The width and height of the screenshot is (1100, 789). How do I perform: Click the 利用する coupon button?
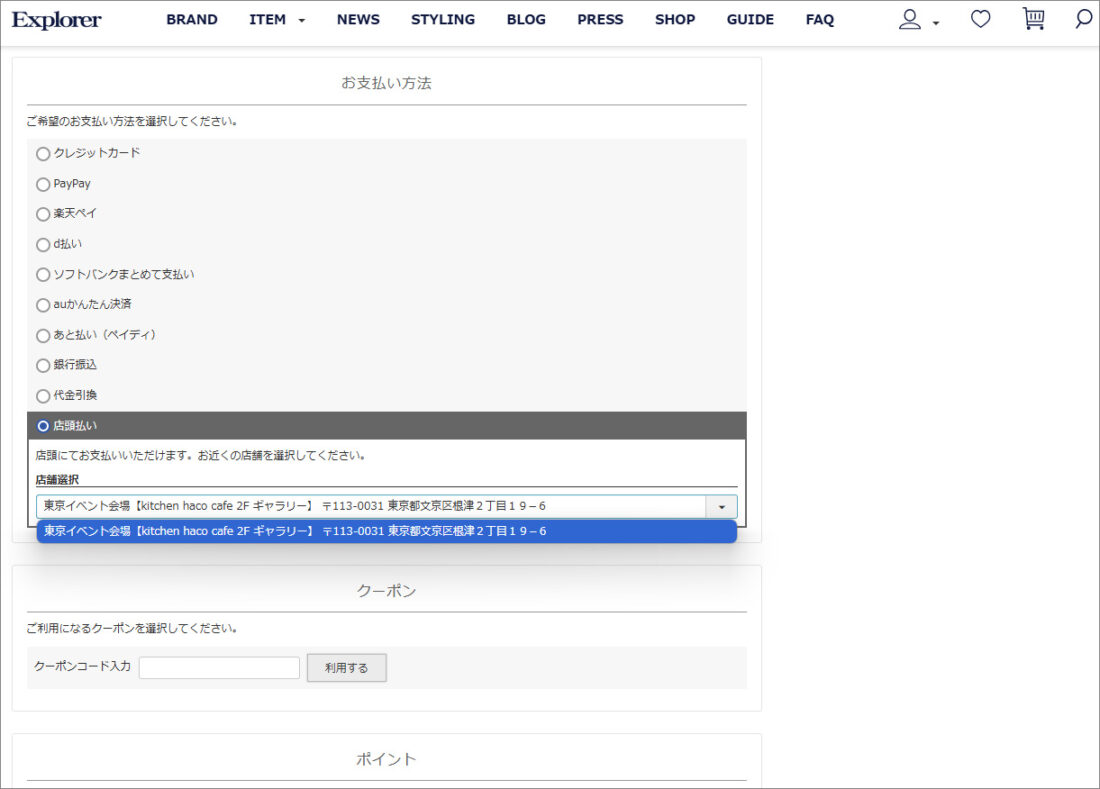tap(347, 668)
